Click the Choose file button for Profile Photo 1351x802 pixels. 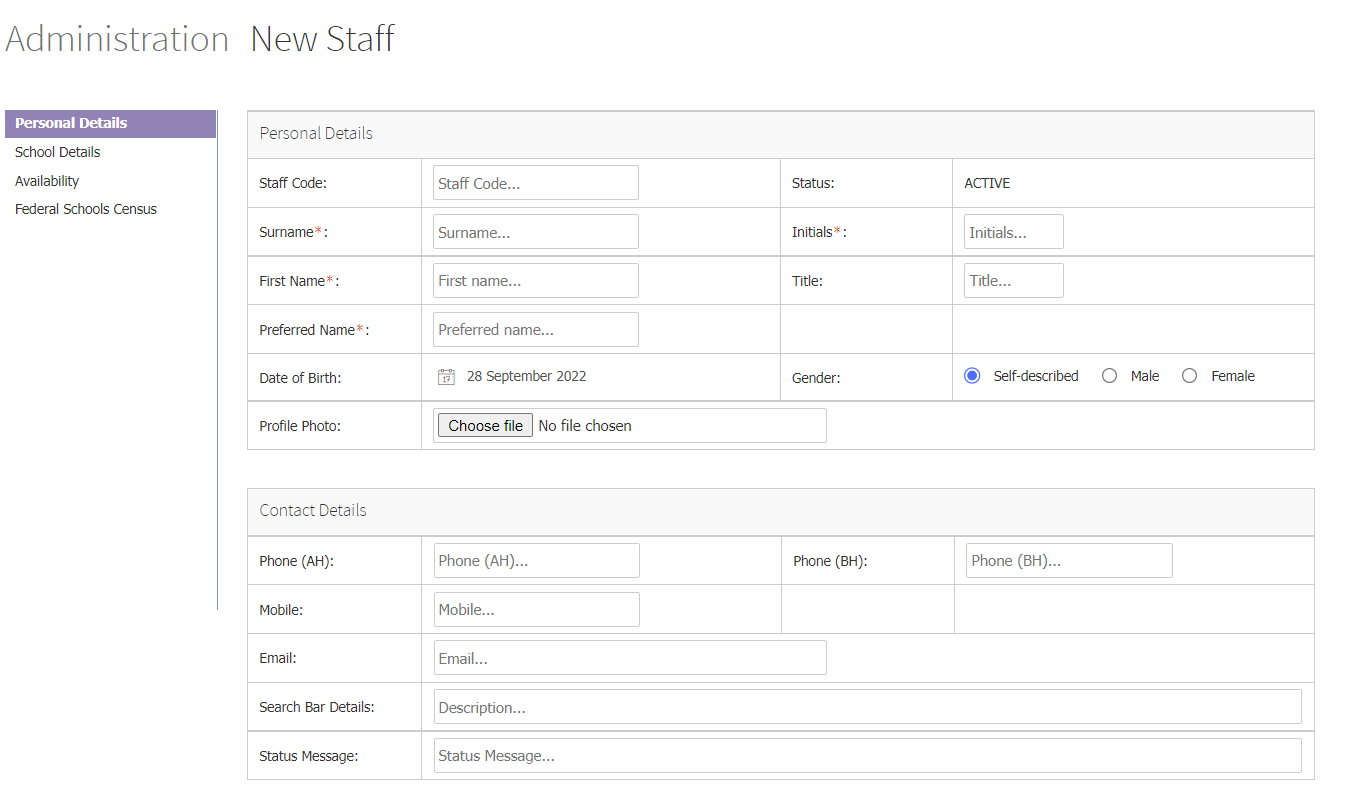(484, 424)
